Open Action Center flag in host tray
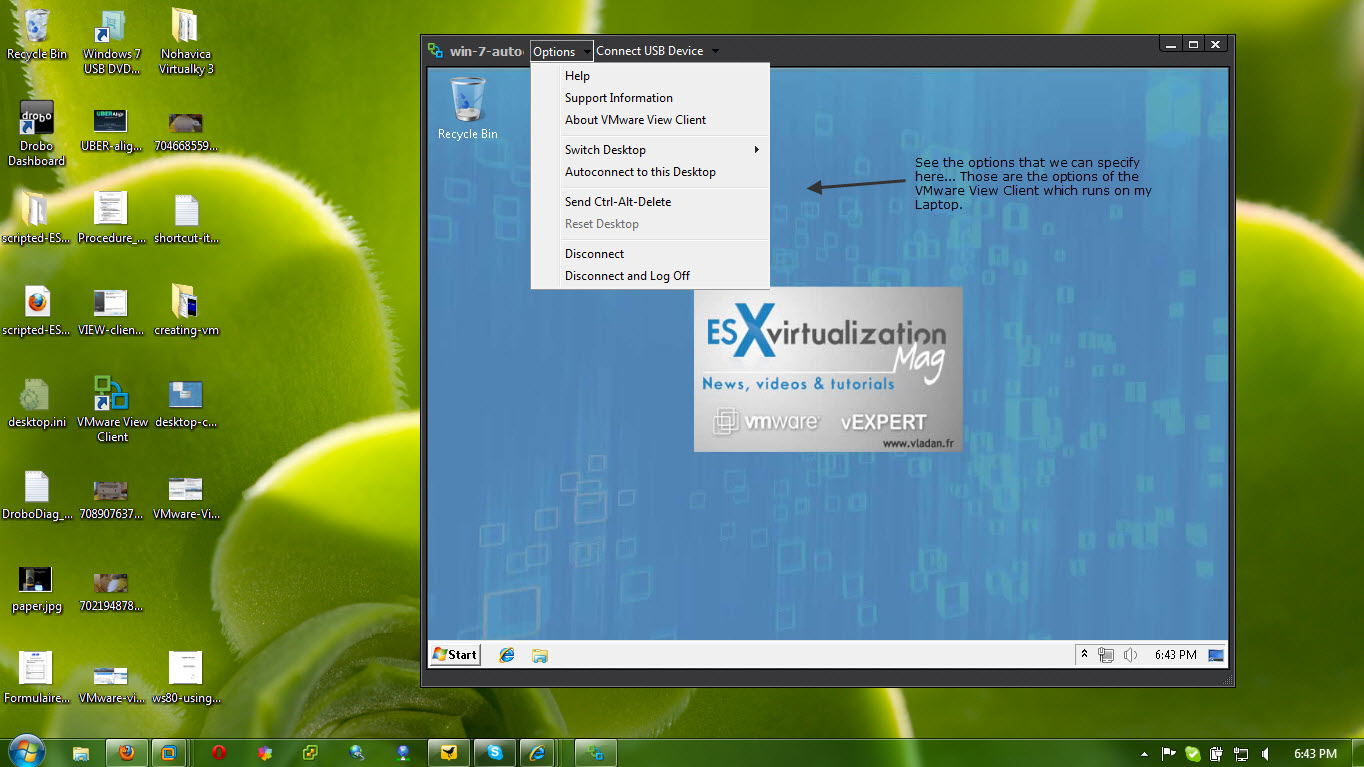 coord(1168,754)
